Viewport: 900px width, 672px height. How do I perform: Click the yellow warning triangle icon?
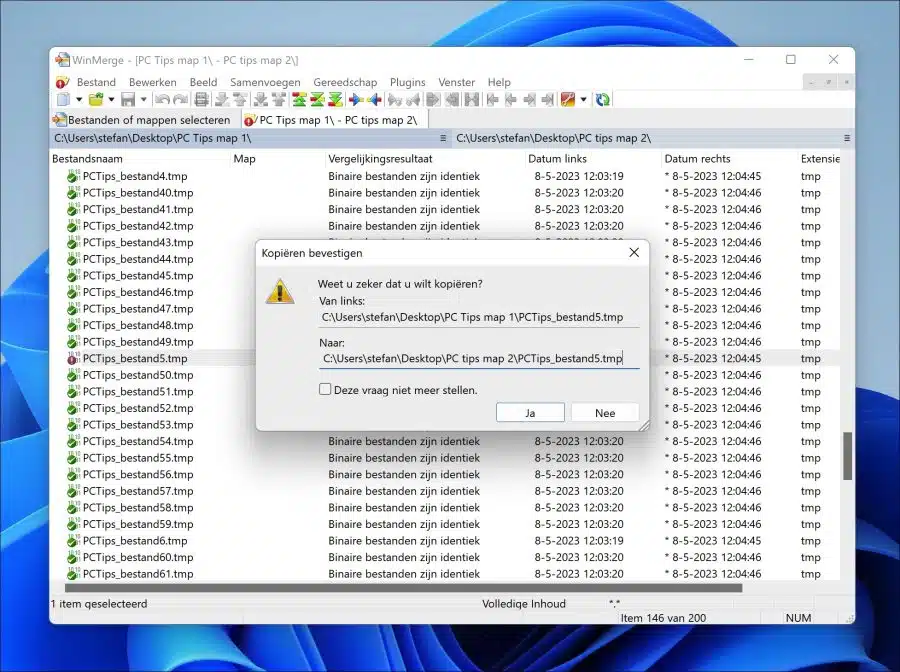pos(280,292)
